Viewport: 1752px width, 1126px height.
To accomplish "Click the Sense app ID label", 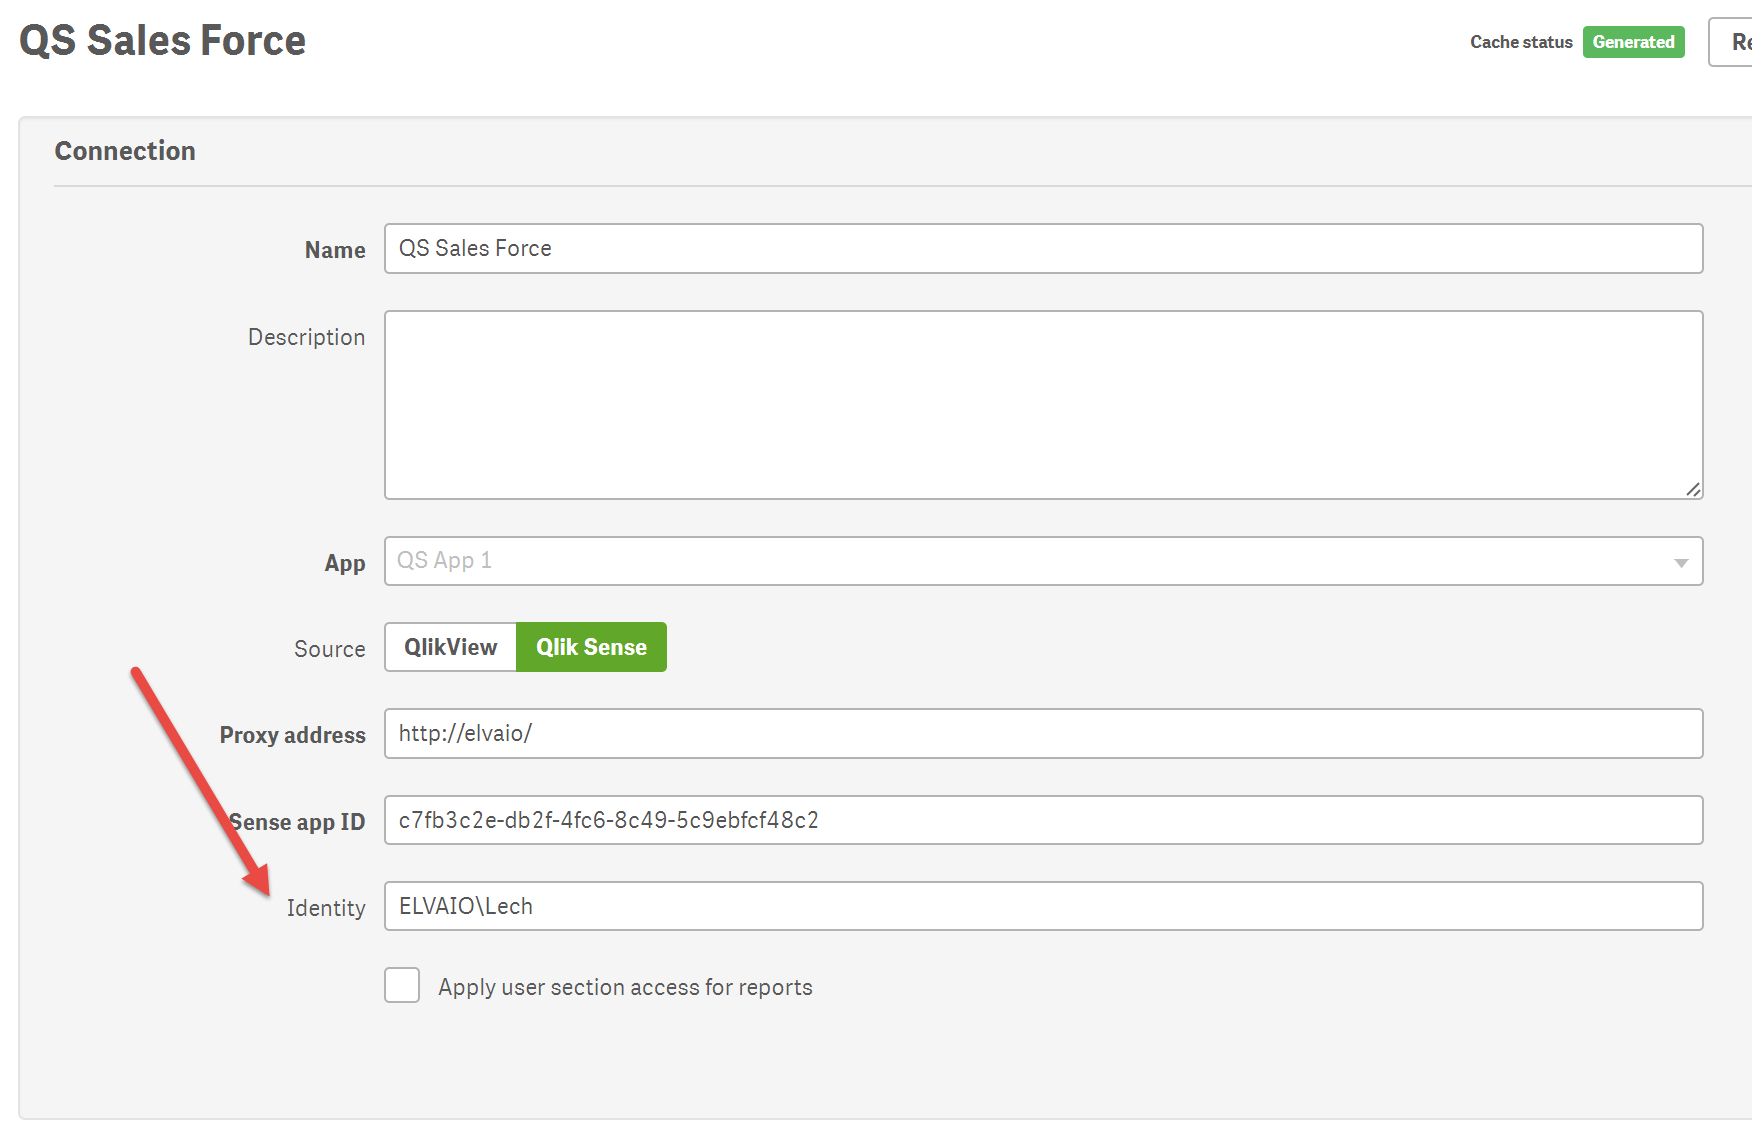I will 297,823.
